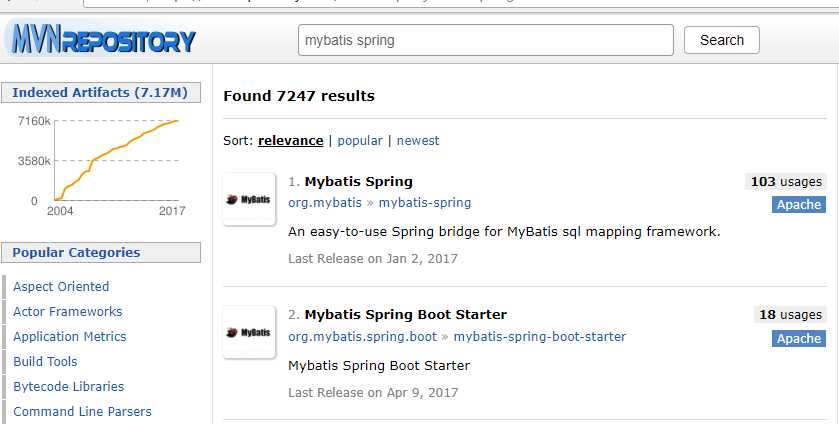Open the MyBatis logo for Mybatis Spring
The image size is (839, 424).
(249, 199)
